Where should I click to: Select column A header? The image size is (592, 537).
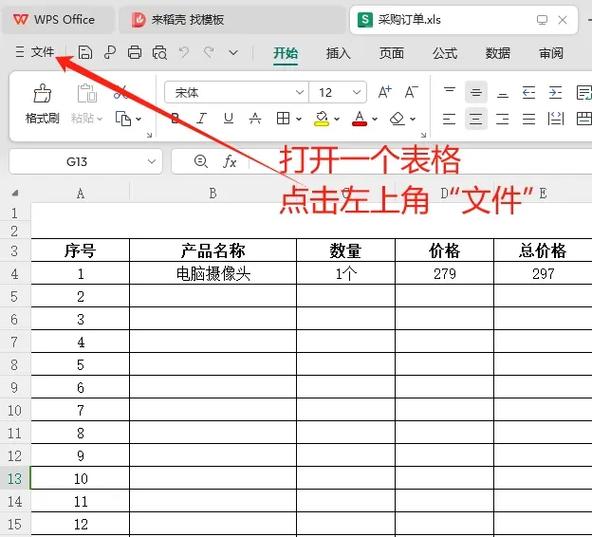[80, 193]
